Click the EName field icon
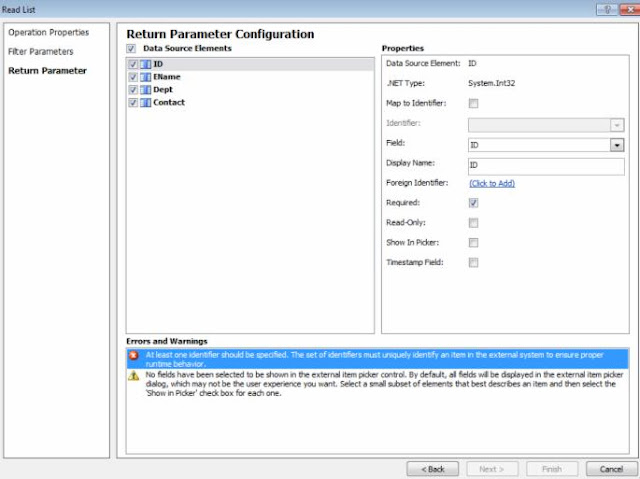This screenshot has width=640, height=479. [146, 77]
